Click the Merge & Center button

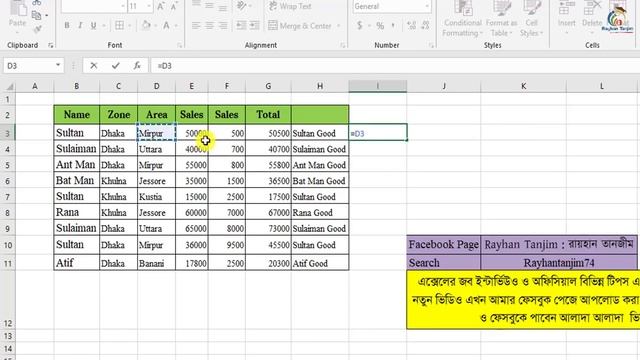(300, 26)
